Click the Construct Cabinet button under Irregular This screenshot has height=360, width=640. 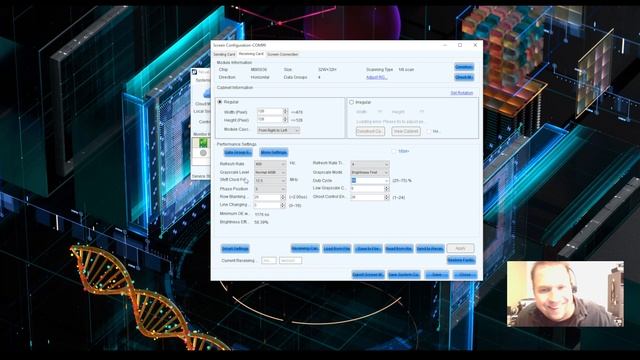(370, 131)
